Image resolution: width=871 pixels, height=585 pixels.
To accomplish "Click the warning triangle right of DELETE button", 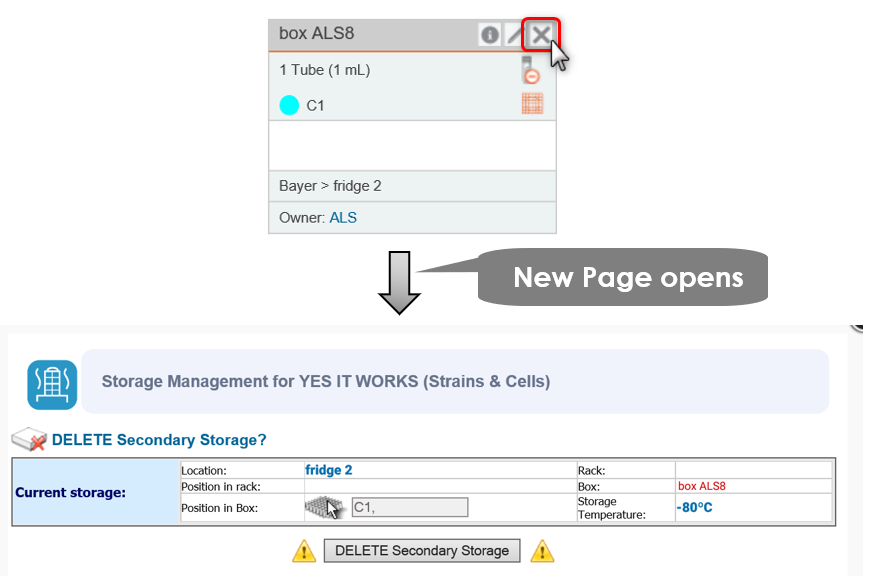I will click(x=542, y=551).
